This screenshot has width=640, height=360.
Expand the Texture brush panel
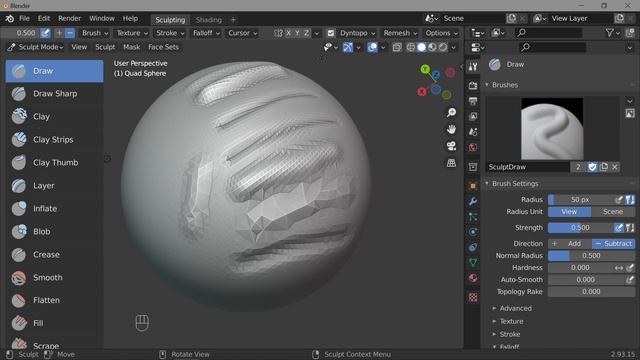(x=511, y=322)
